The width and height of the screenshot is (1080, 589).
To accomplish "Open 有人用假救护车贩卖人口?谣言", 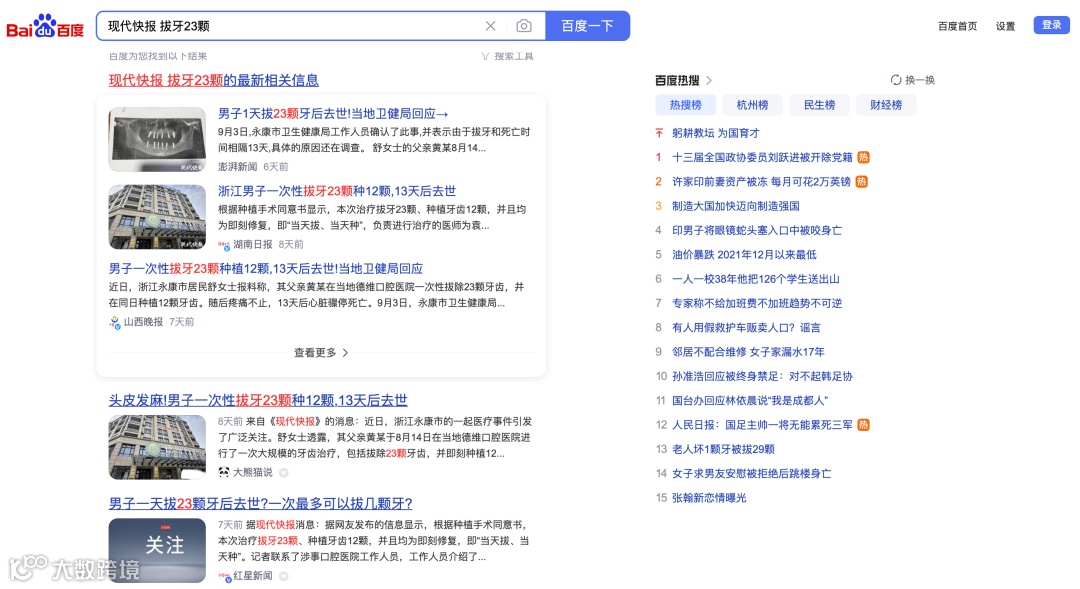I will click(746, 327).
